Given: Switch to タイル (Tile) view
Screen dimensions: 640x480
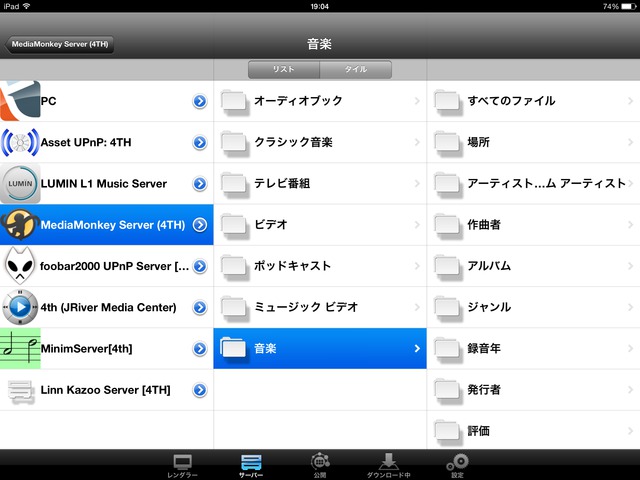Looking at the screenshot, I should [x=356, y=69].
